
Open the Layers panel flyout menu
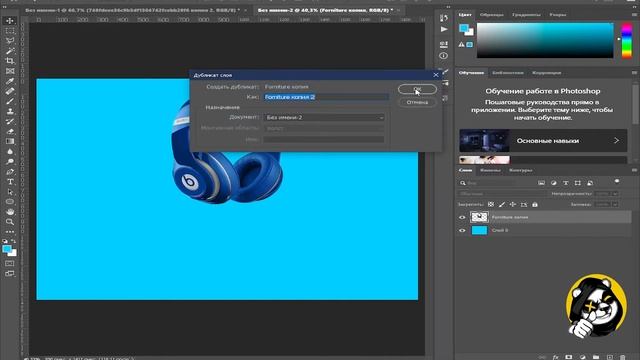click(x=634, y=170)
